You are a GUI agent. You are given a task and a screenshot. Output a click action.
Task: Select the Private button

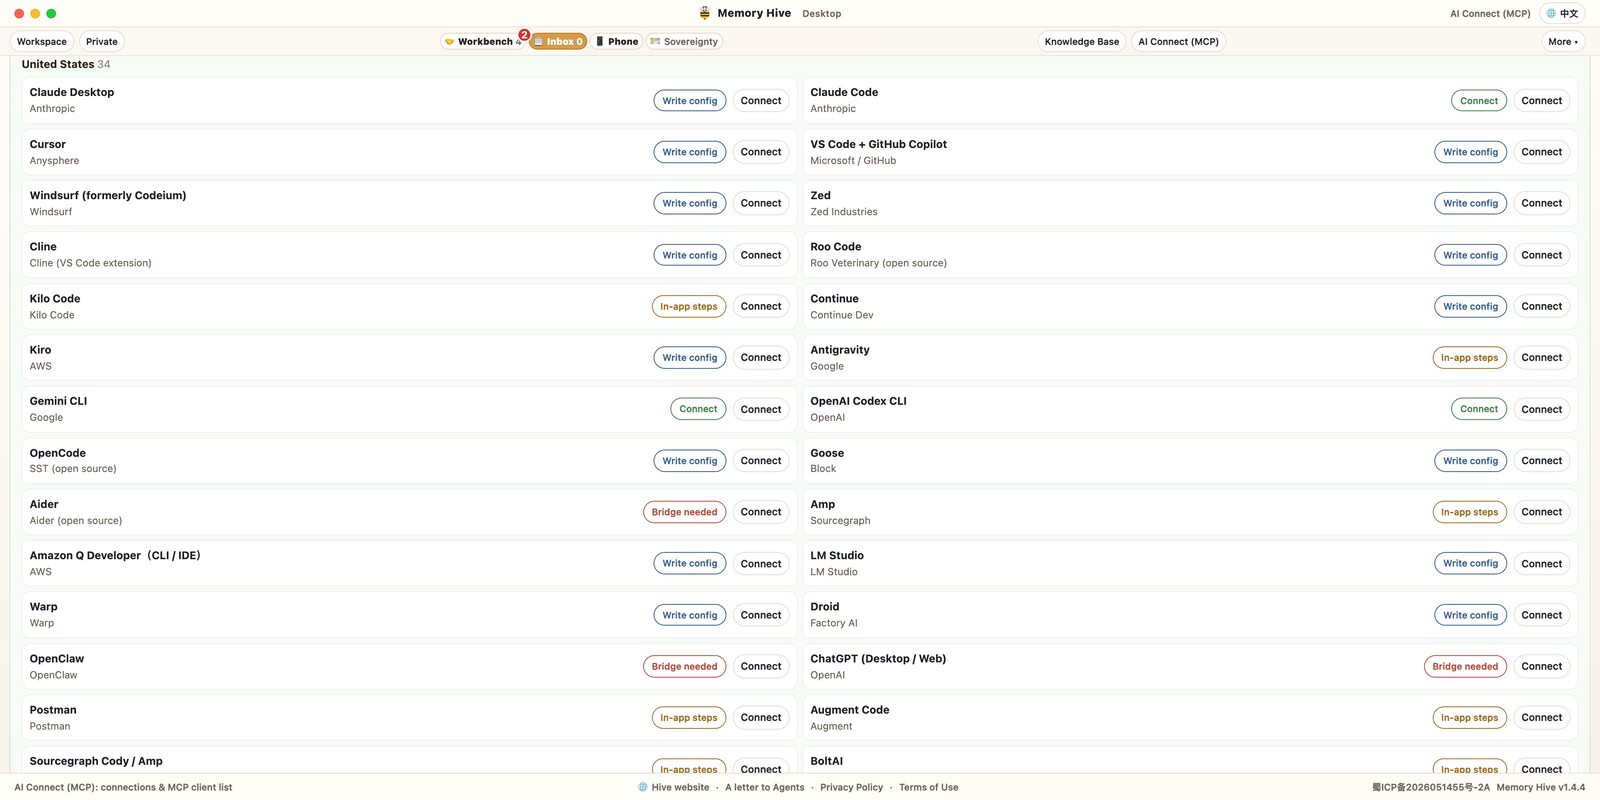coord(102,42)
